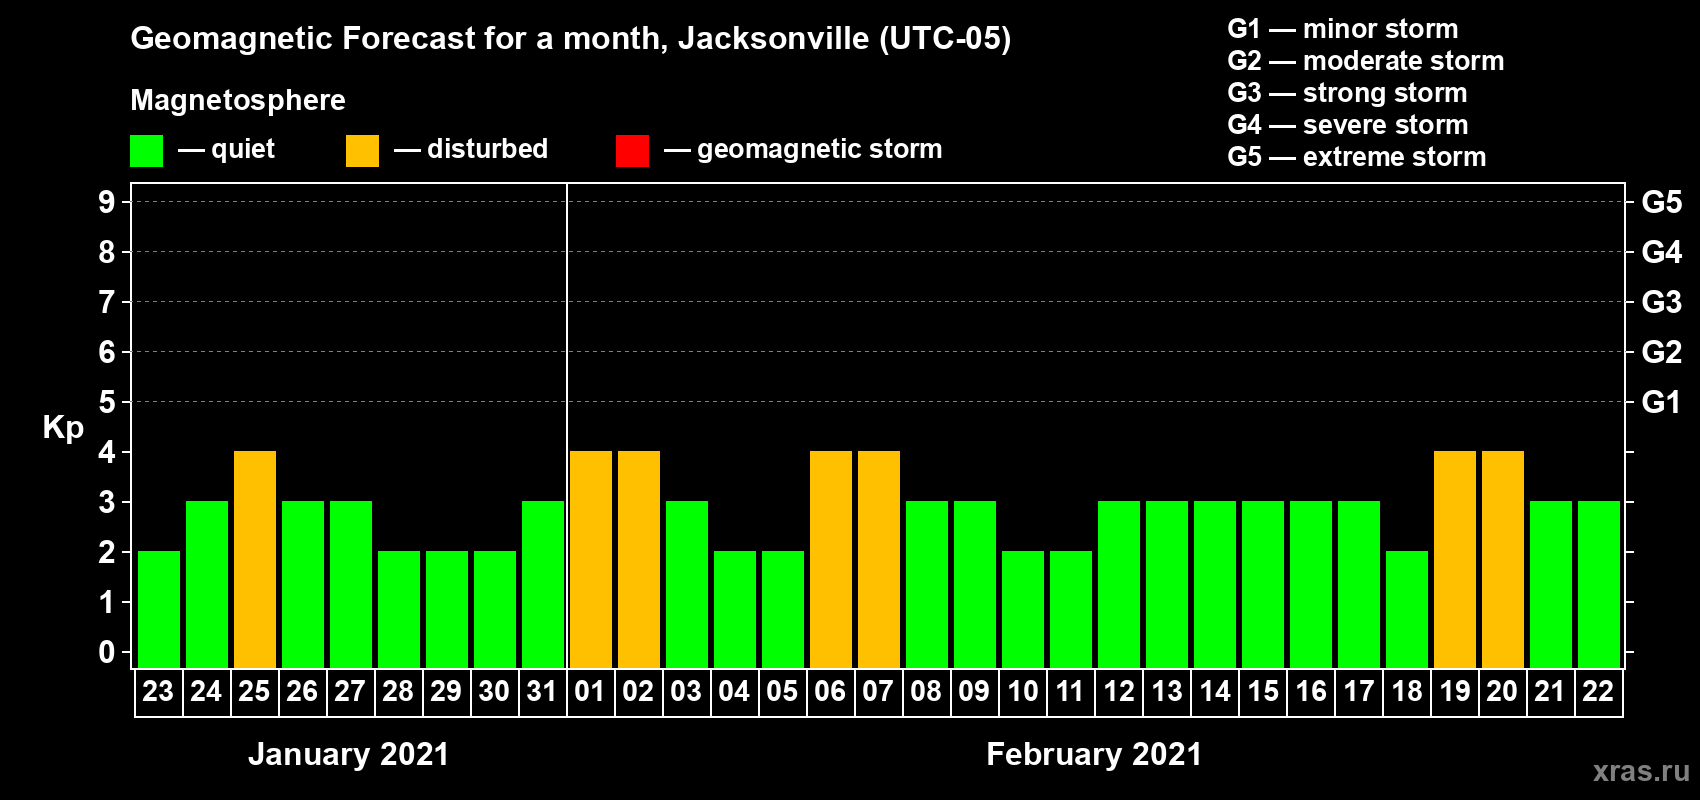Click the Kp axis label
This screenshot has height=800, width=1700.
point(63,428)
